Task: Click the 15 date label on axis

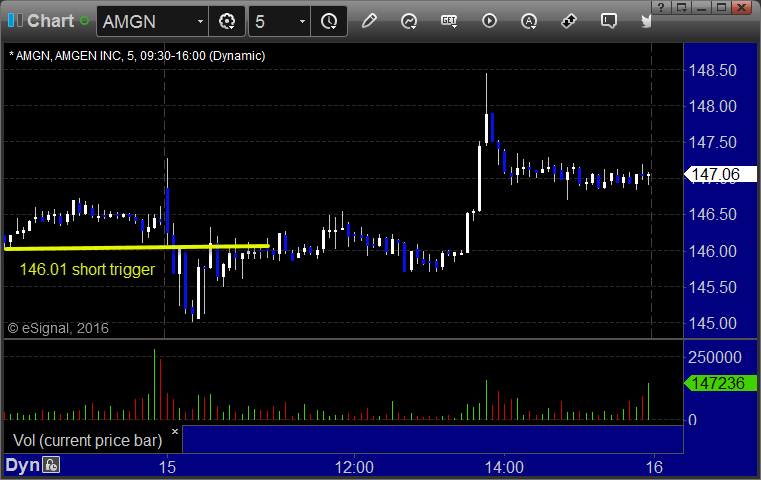Action: (x=167, y=467)
